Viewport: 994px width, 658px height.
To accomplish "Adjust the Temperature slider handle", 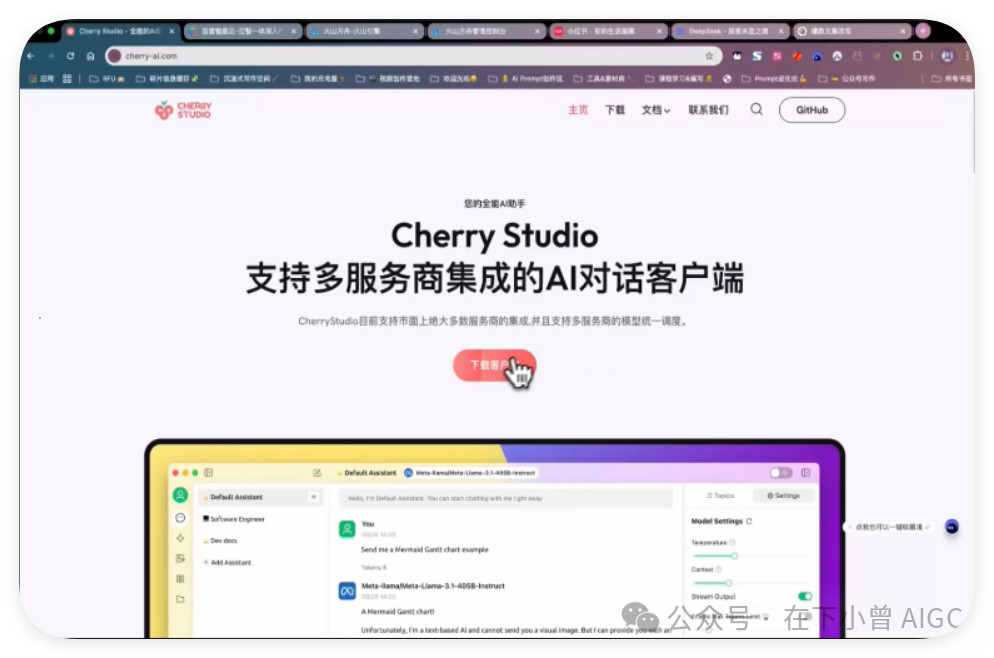I will coord(734,556).
